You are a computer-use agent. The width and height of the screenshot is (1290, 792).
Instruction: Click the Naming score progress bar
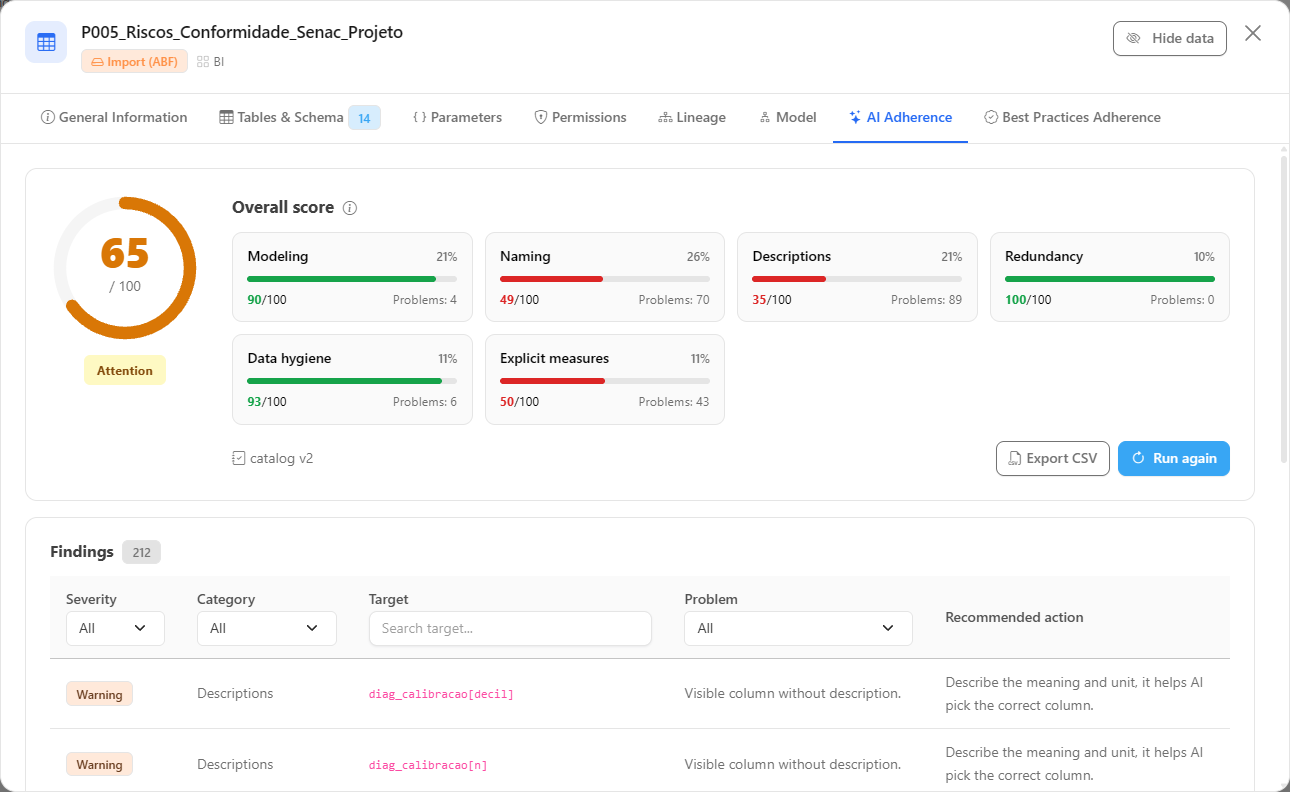pos(605,279)
